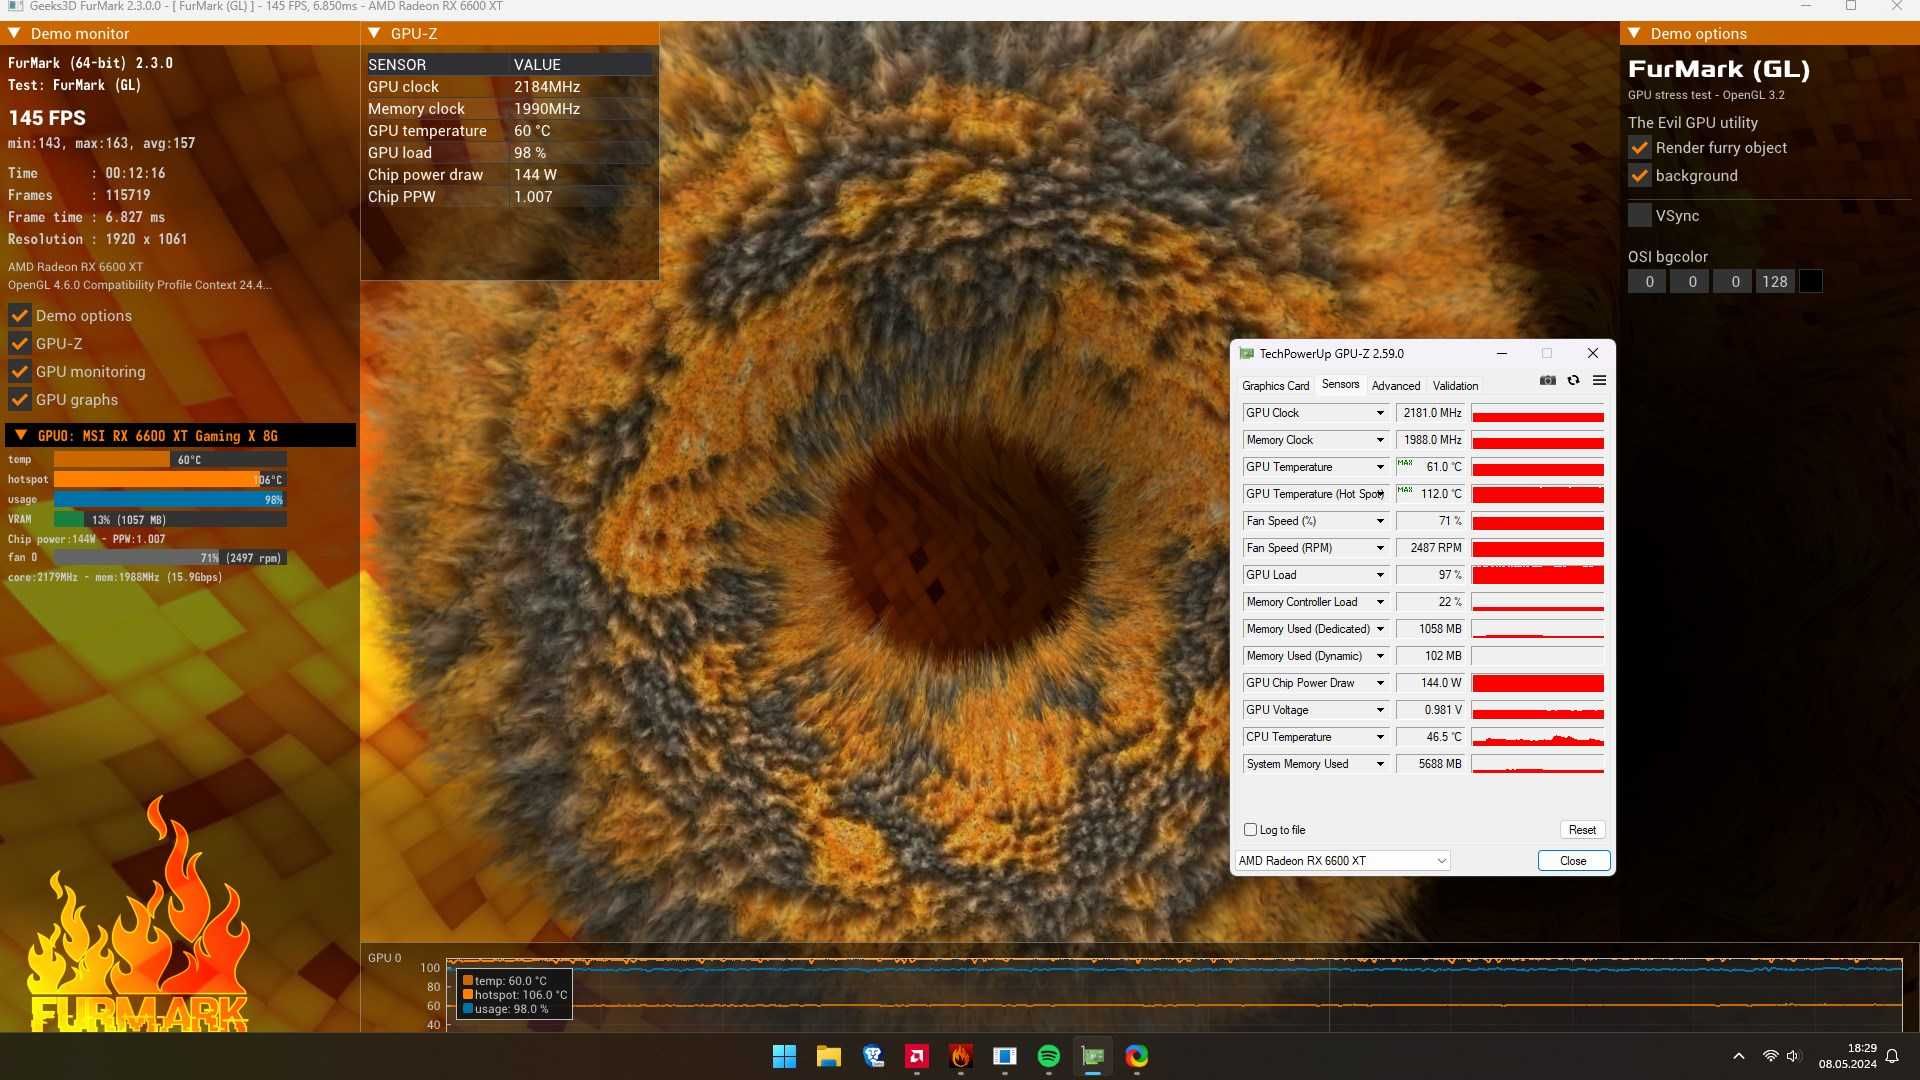1920x1080 pixels.
Task: Open the Validation tab
Action: tap(1455, 386)
